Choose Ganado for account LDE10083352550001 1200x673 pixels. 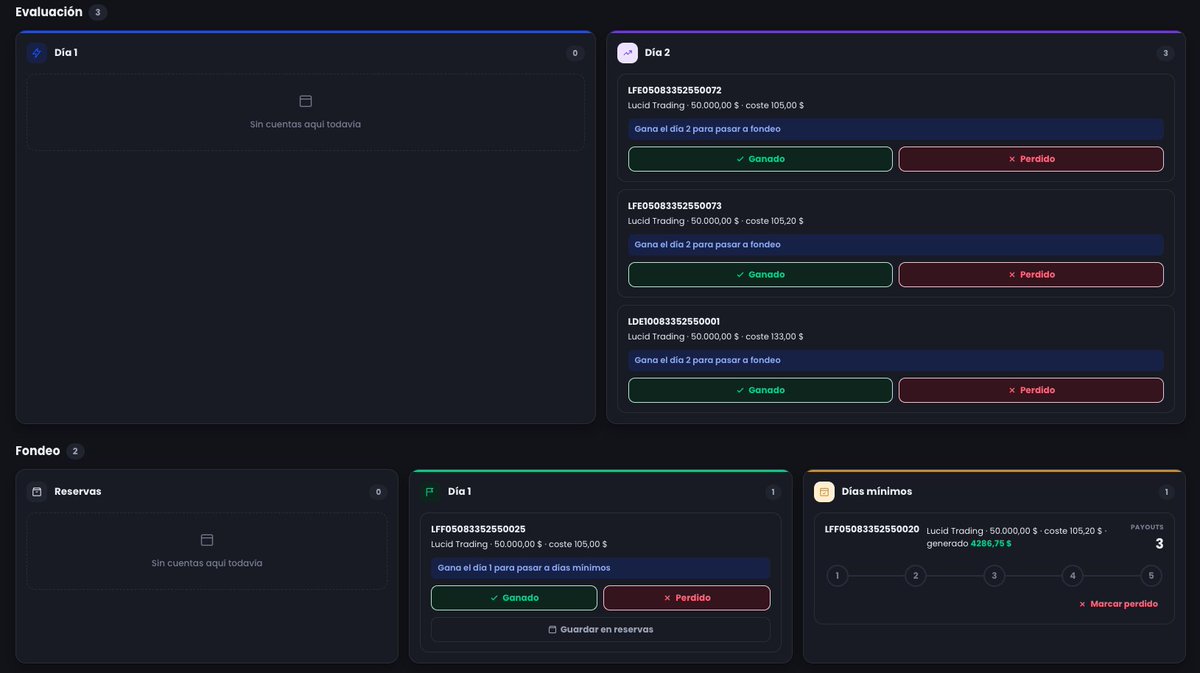coord(760,390)
